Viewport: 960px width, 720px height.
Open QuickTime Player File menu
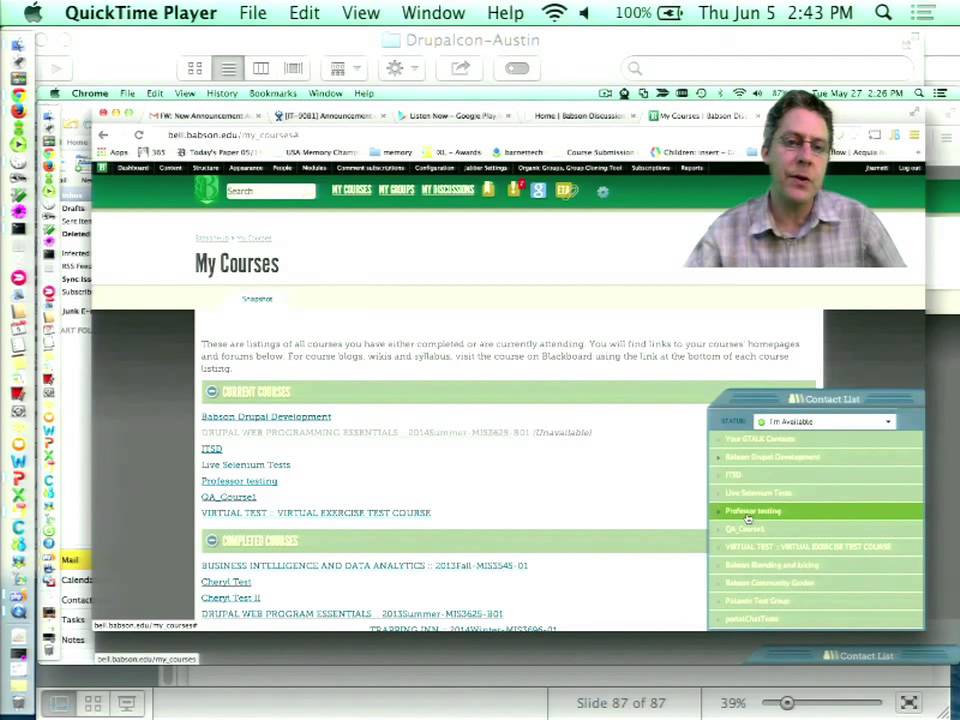pos(253,13)
